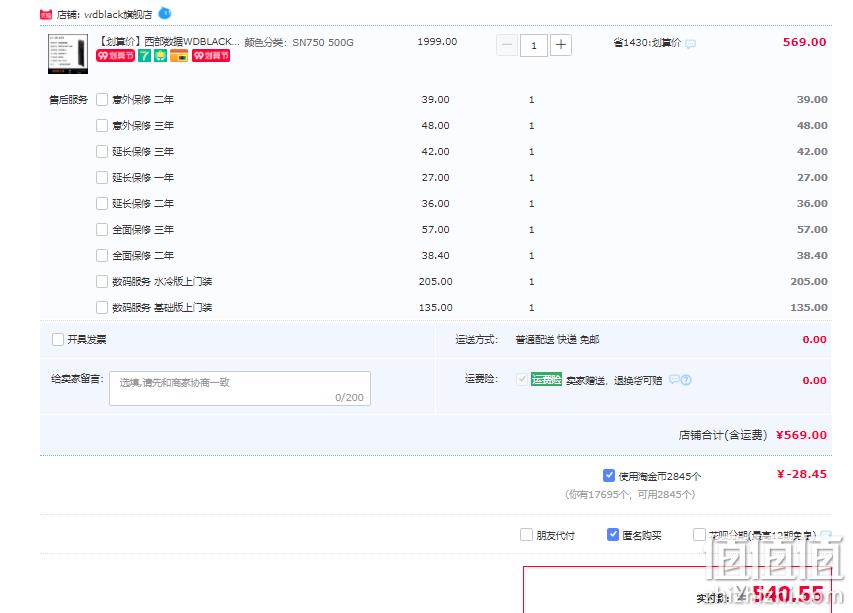Click the 你有17695个，可用2845个 note
853x613 pixels.
tap(630, 494)
